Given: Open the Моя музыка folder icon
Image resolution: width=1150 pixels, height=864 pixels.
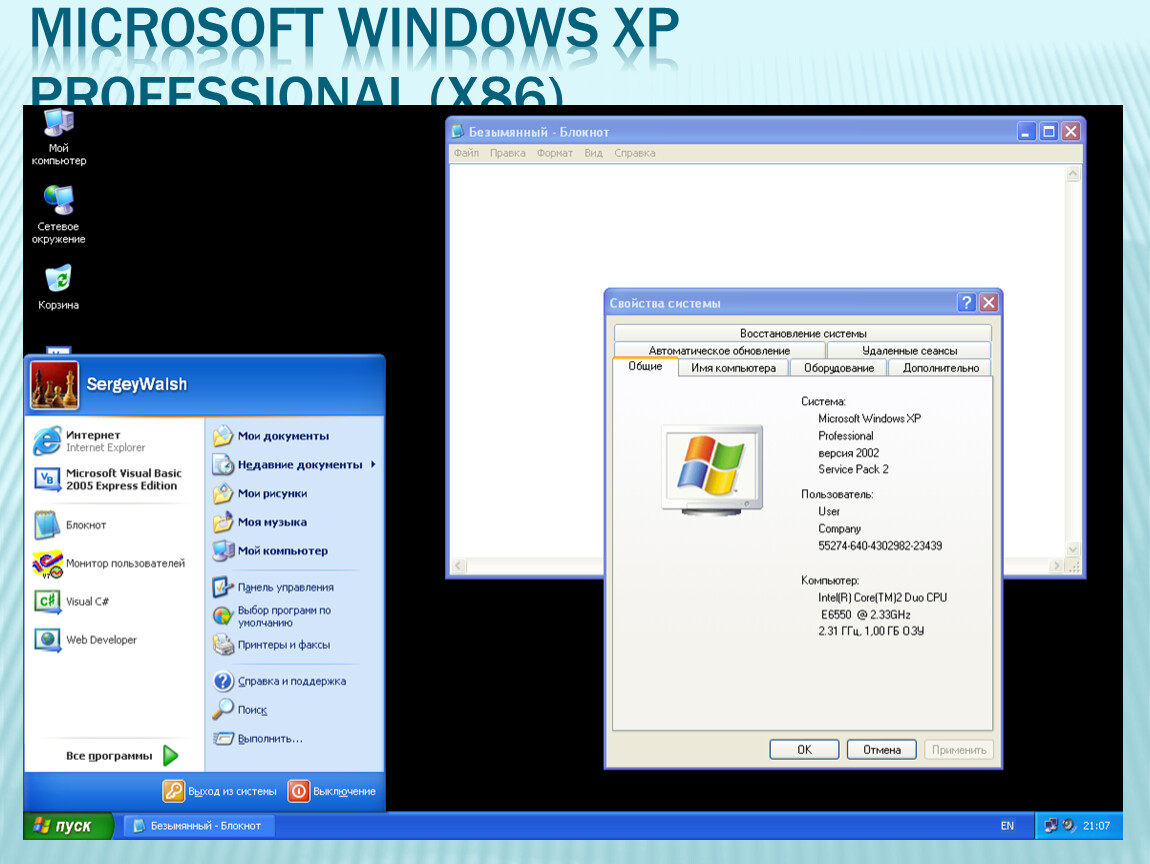Looking at the screenshot, I should [223, 522].
